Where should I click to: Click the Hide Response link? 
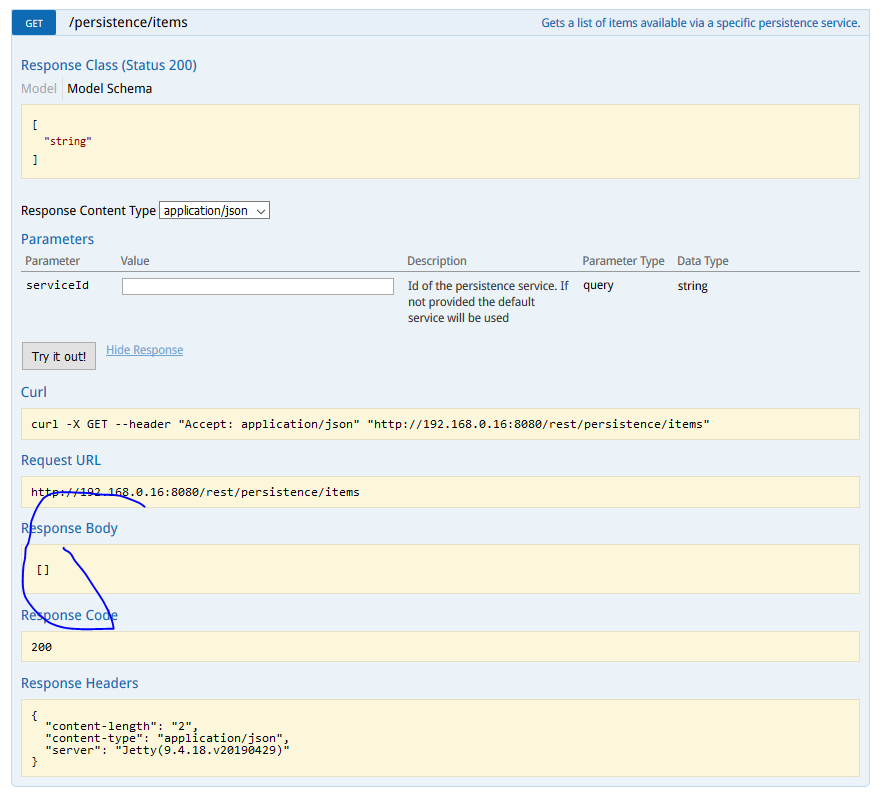click(144, 350)
